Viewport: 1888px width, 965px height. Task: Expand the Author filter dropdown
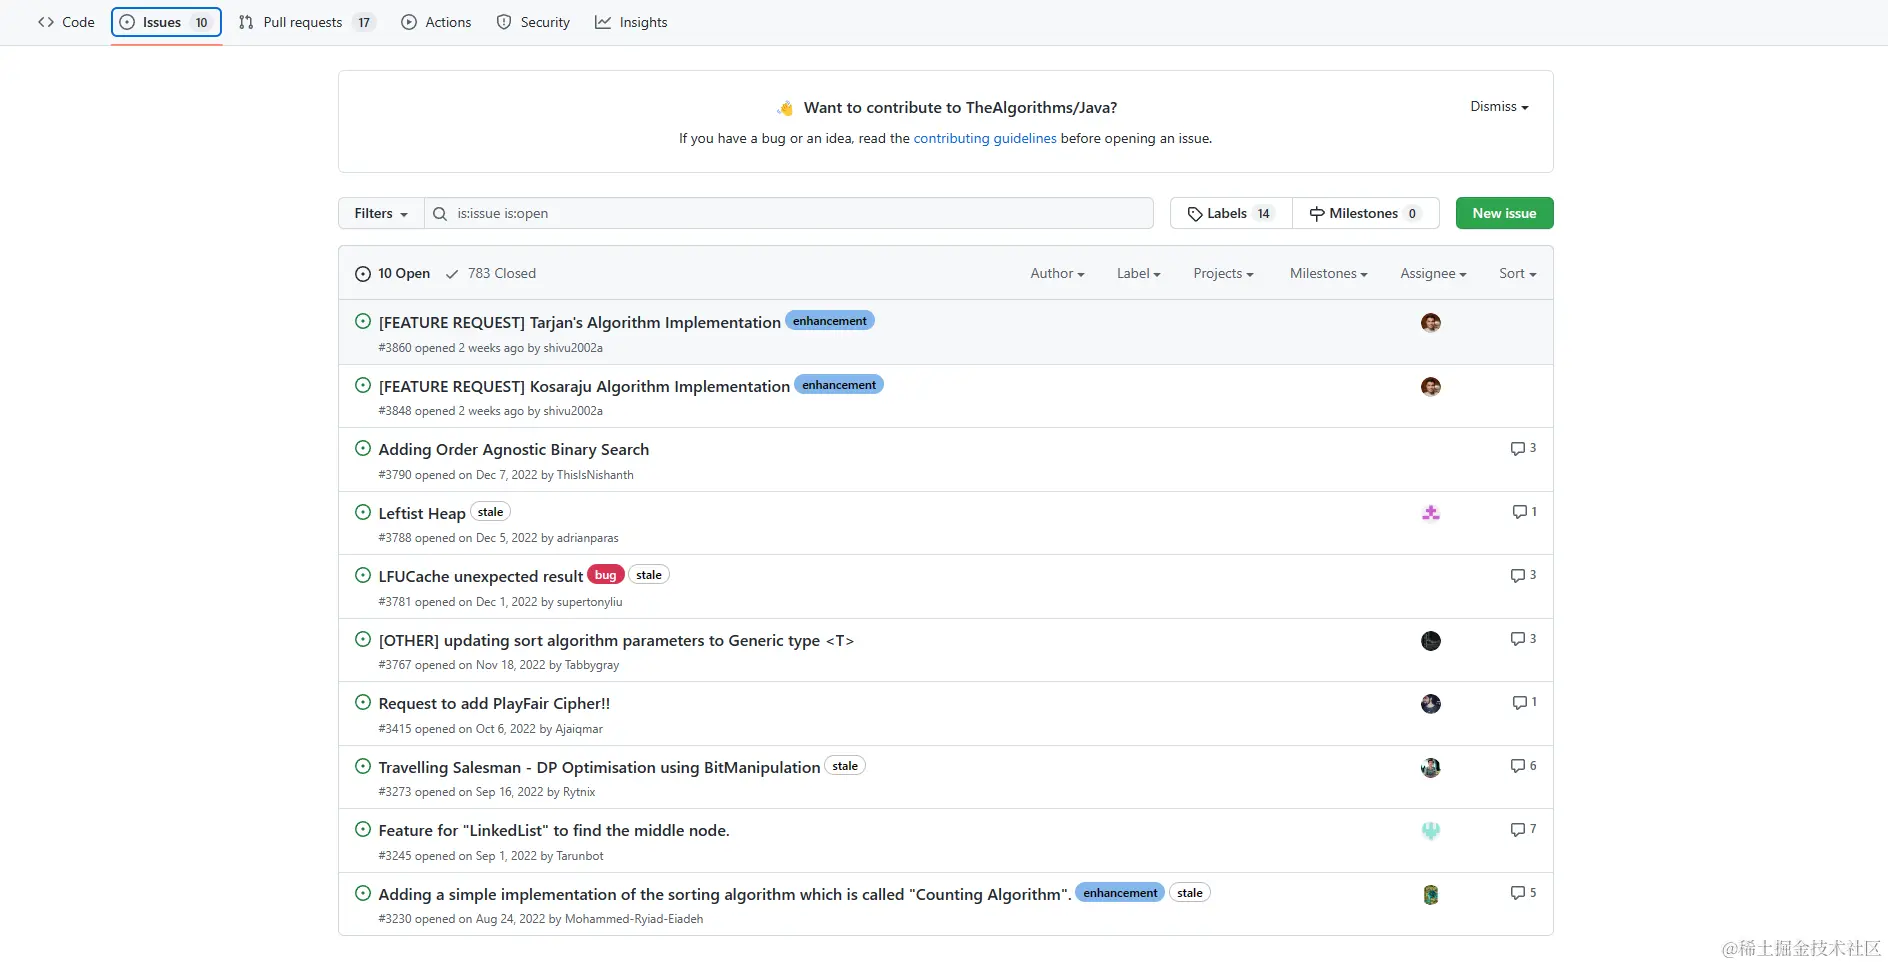[1057, 274]
